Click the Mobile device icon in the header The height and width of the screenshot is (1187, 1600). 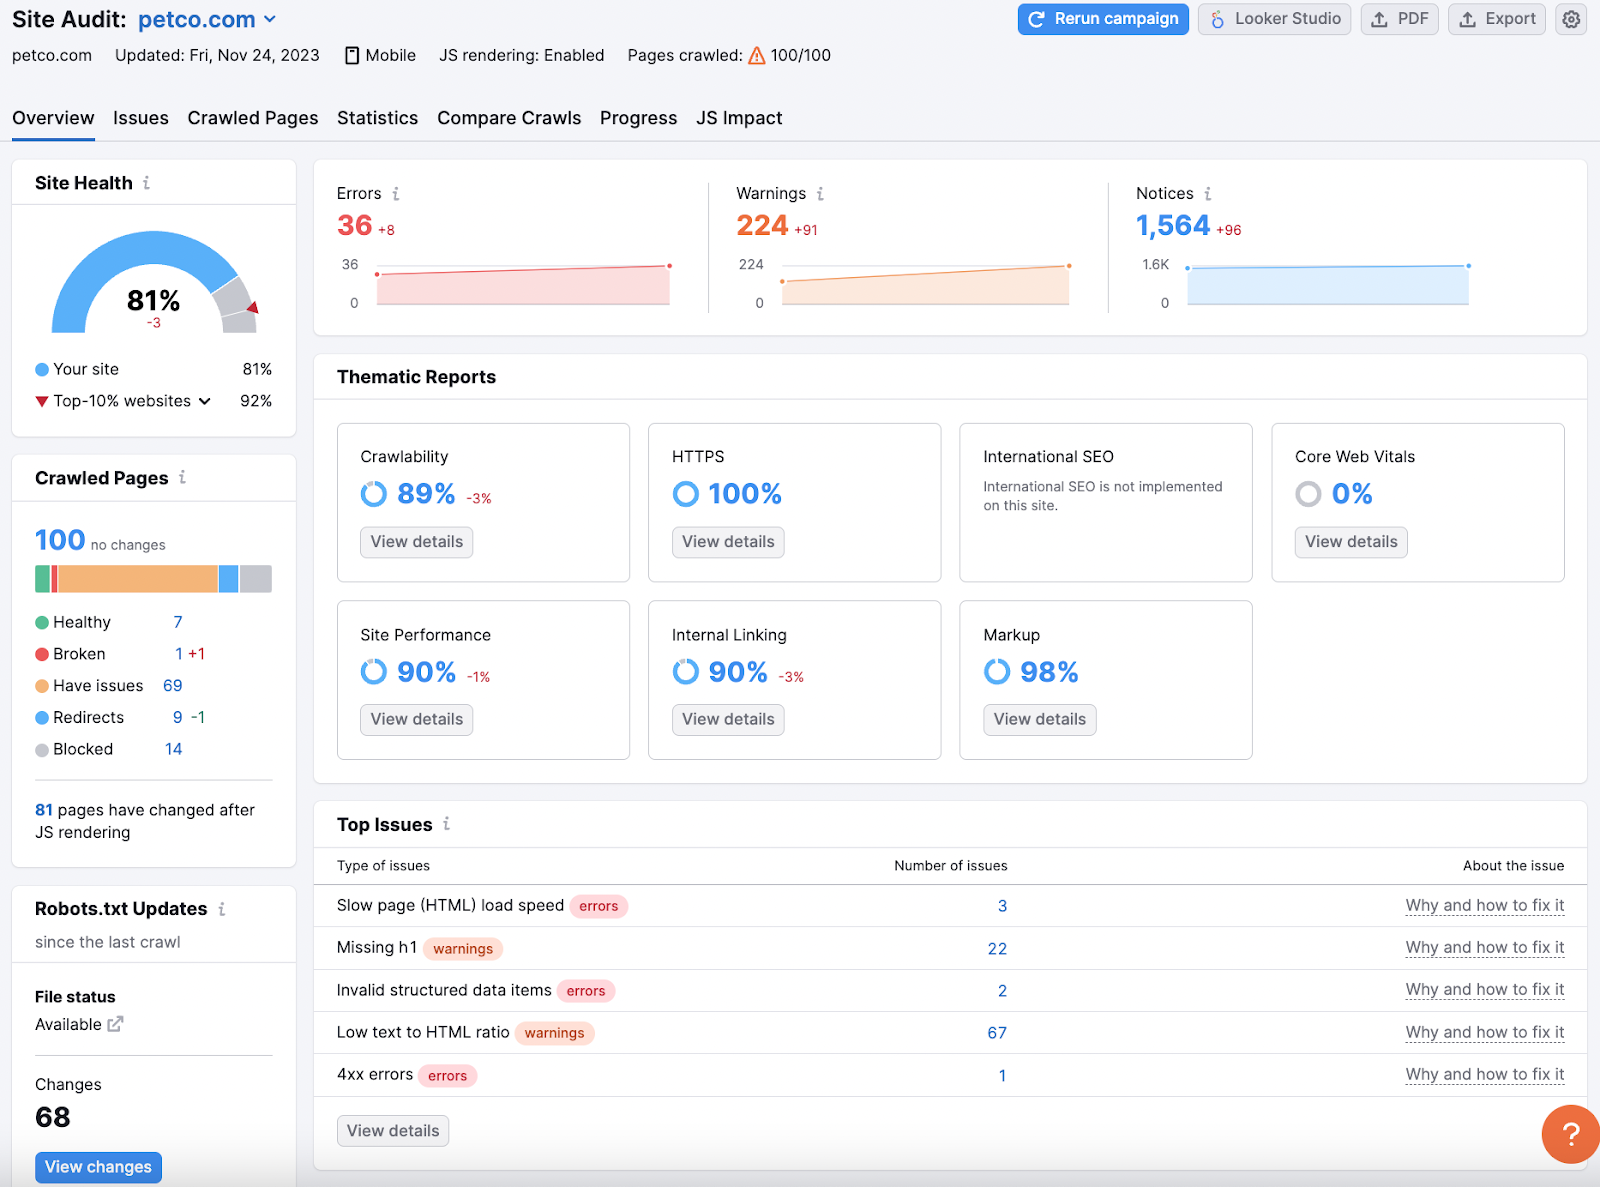(x=352, y=55)
